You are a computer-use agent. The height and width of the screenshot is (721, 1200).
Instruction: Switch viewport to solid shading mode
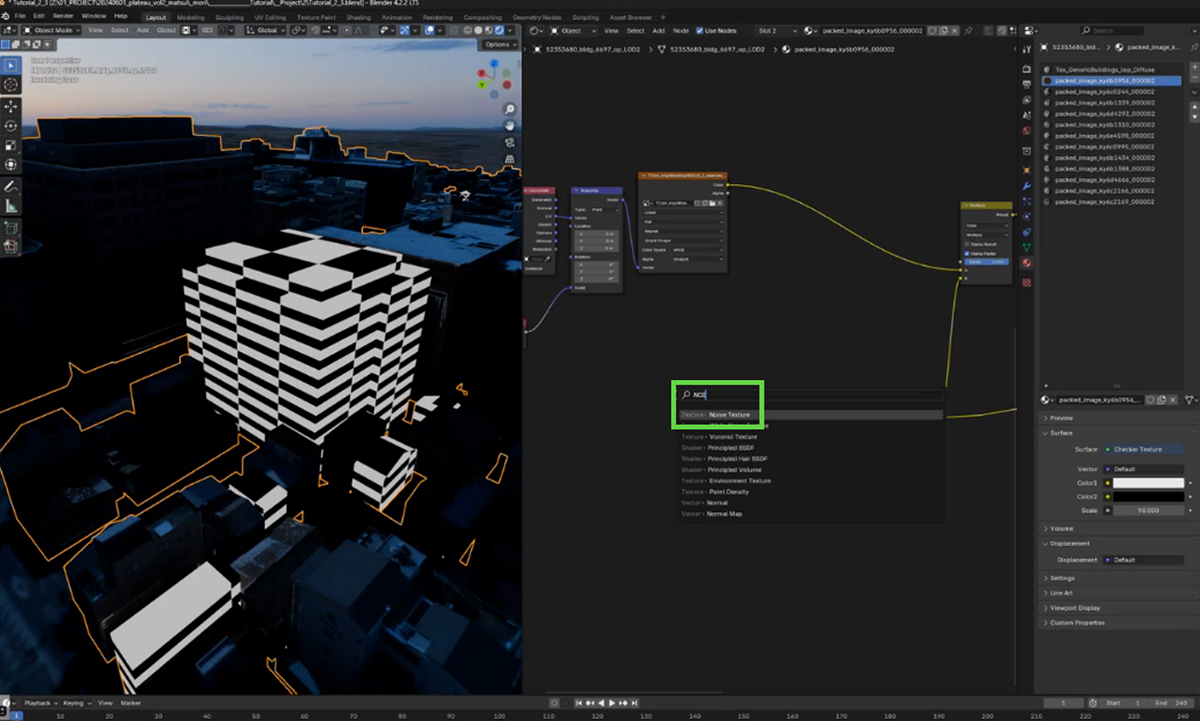[x=479, y=30]
